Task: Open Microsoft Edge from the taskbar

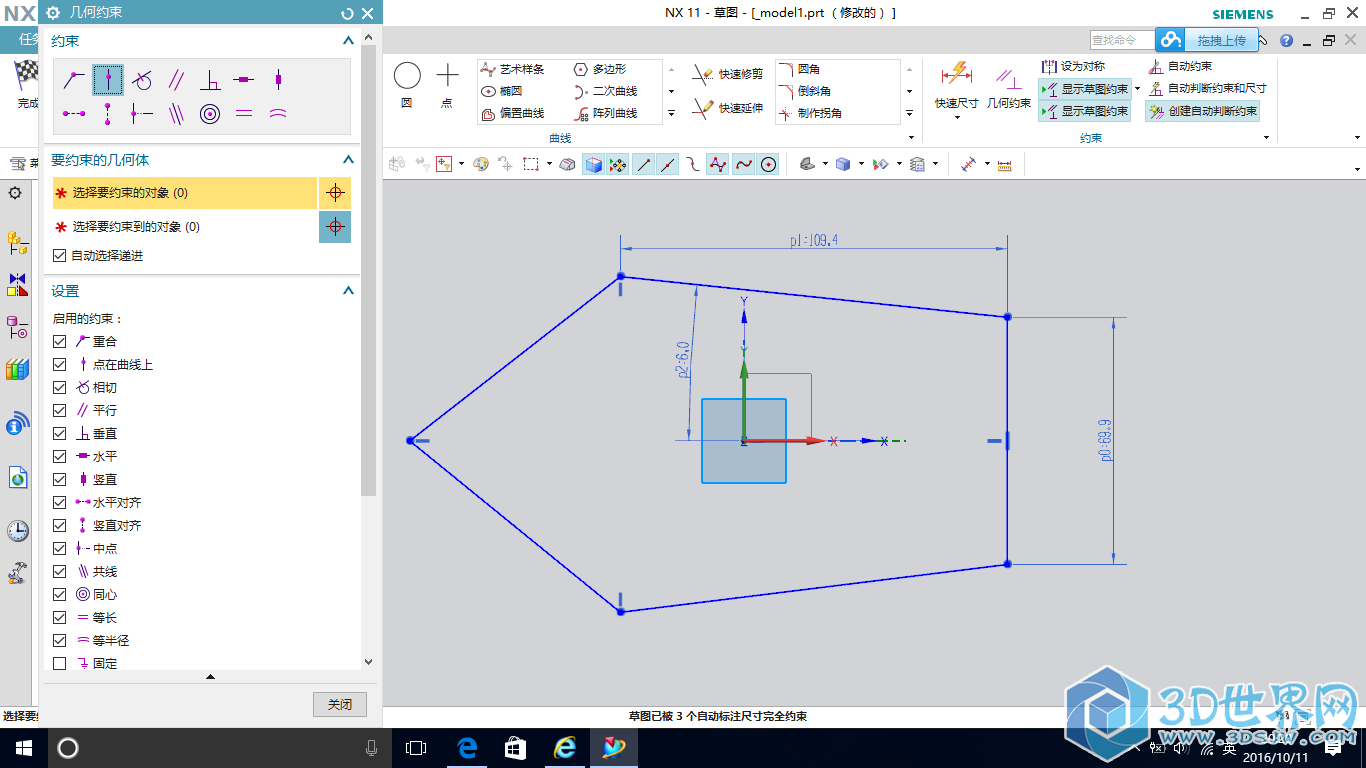Action: click(x=467, y=747)
